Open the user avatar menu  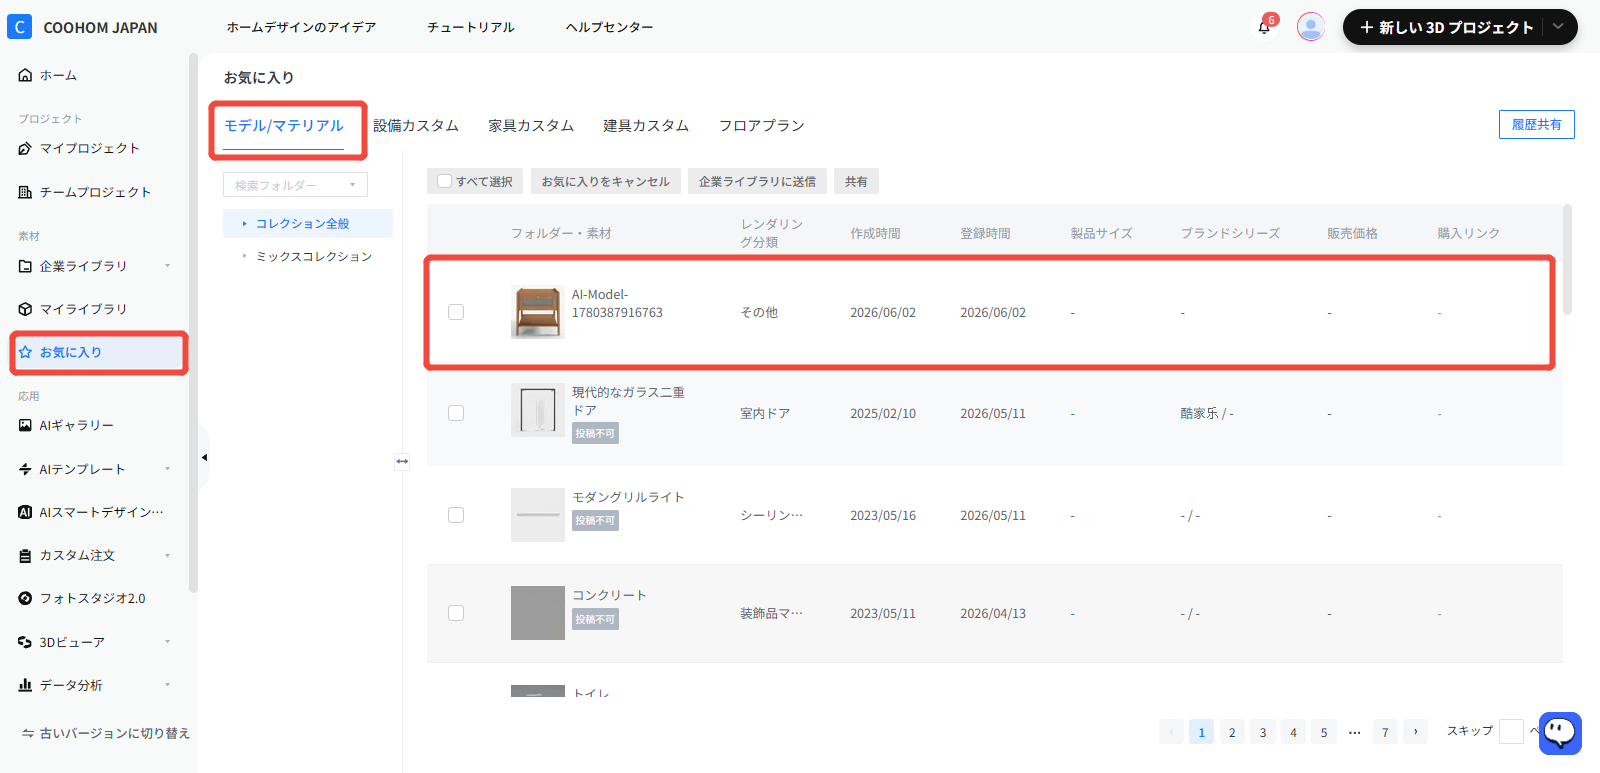(x=1311, y=27)
